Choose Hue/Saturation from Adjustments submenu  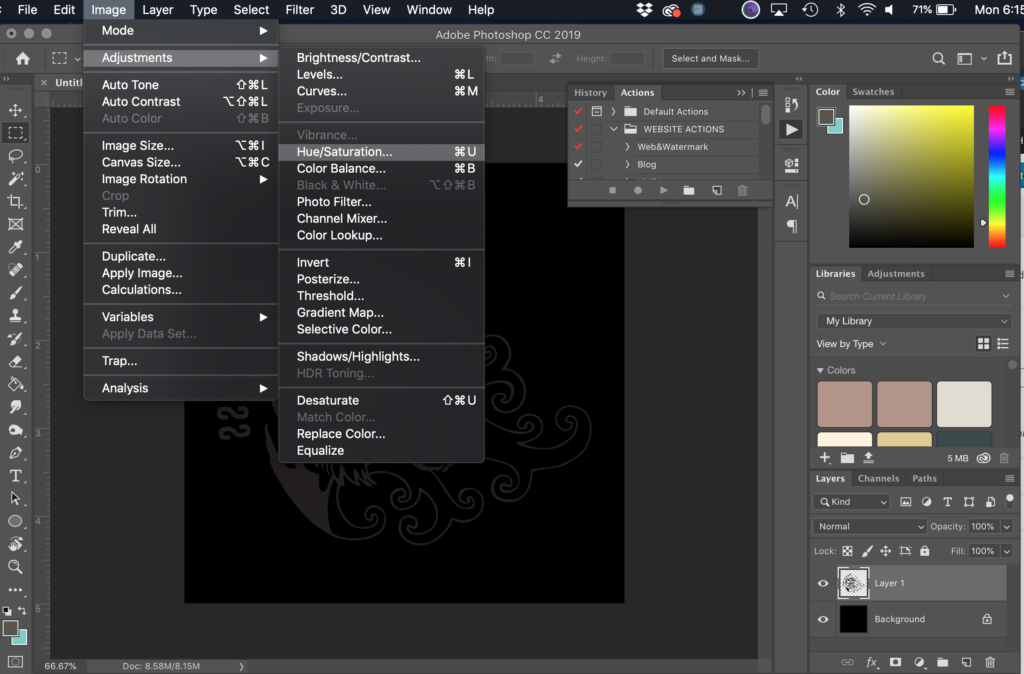(382, 152)
